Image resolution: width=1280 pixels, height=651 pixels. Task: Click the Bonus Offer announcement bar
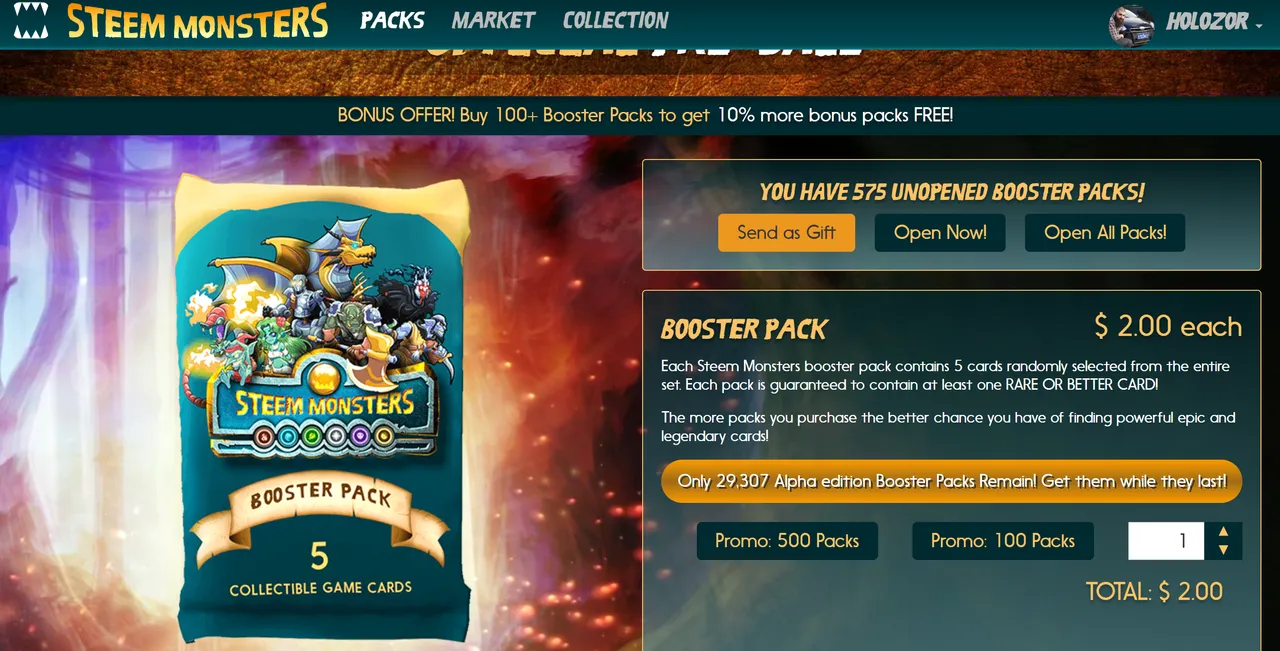(645, 115)
